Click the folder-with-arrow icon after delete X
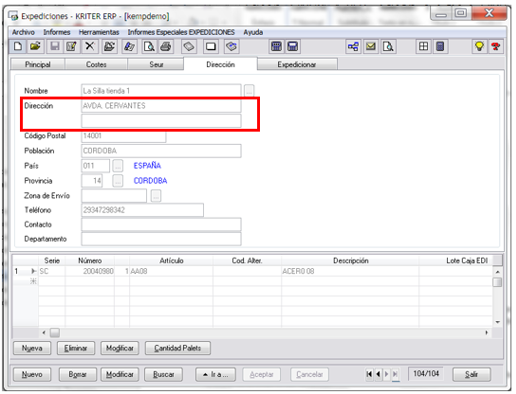This screenshot has height=394, width=516. pyautogui.click(x=109, y=46)
